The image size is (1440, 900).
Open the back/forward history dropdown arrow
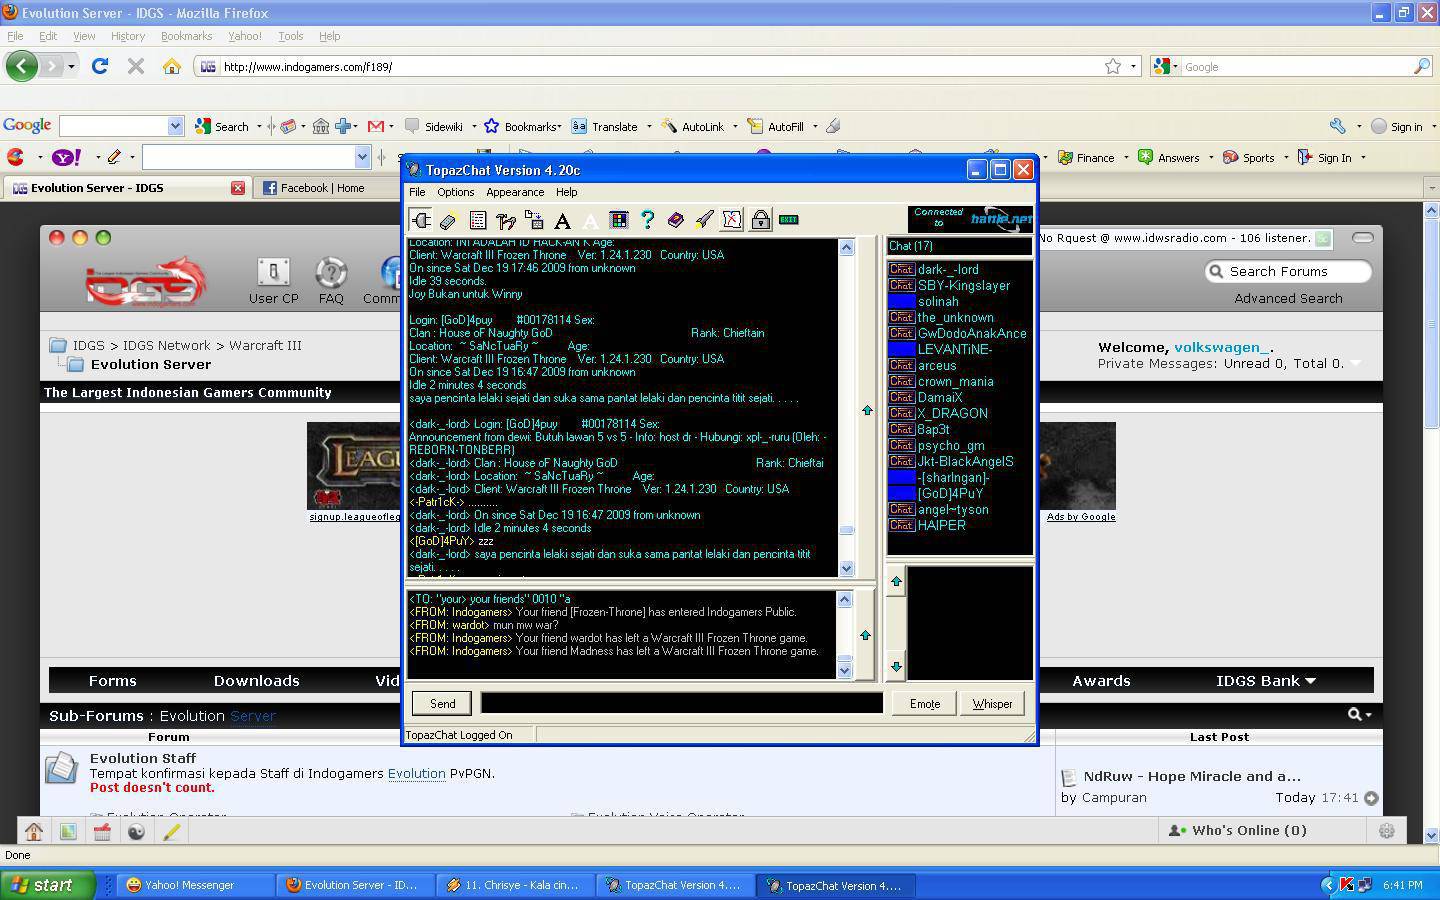(x=71, y=67)
